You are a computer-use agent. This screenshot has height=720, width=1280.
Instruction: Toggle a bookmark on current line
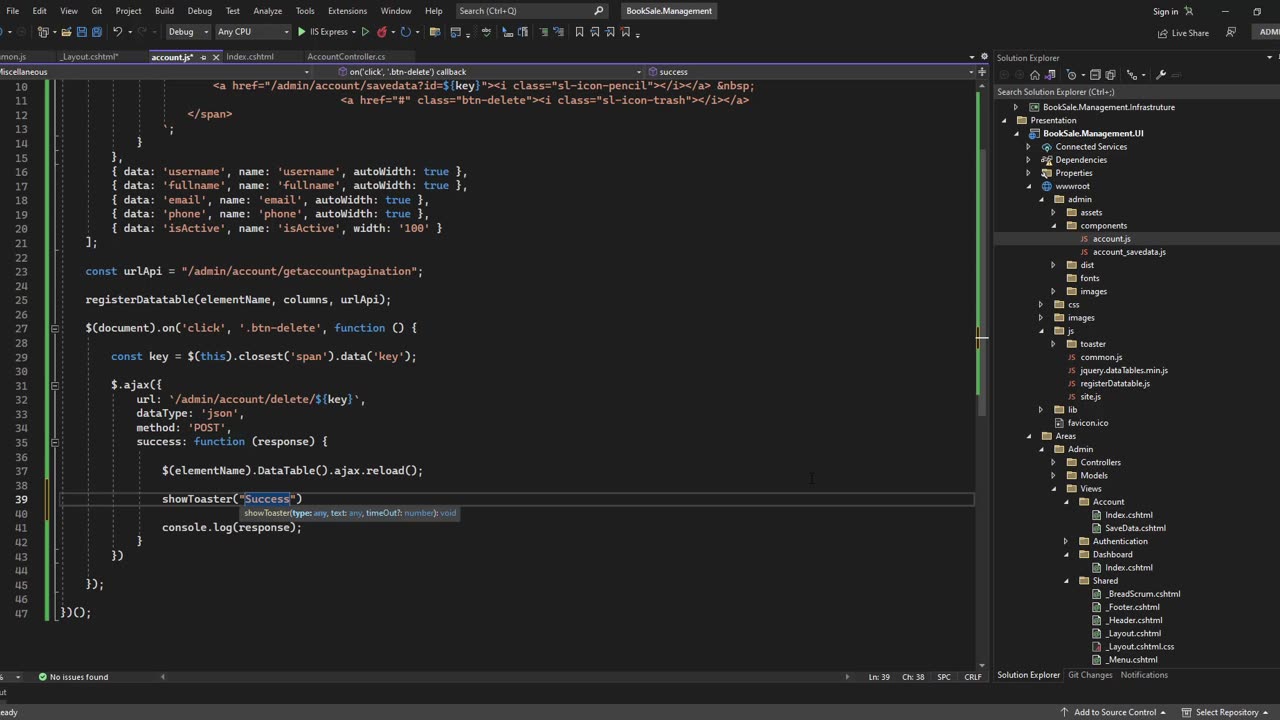pyautogui.click(x=579, y=32)
